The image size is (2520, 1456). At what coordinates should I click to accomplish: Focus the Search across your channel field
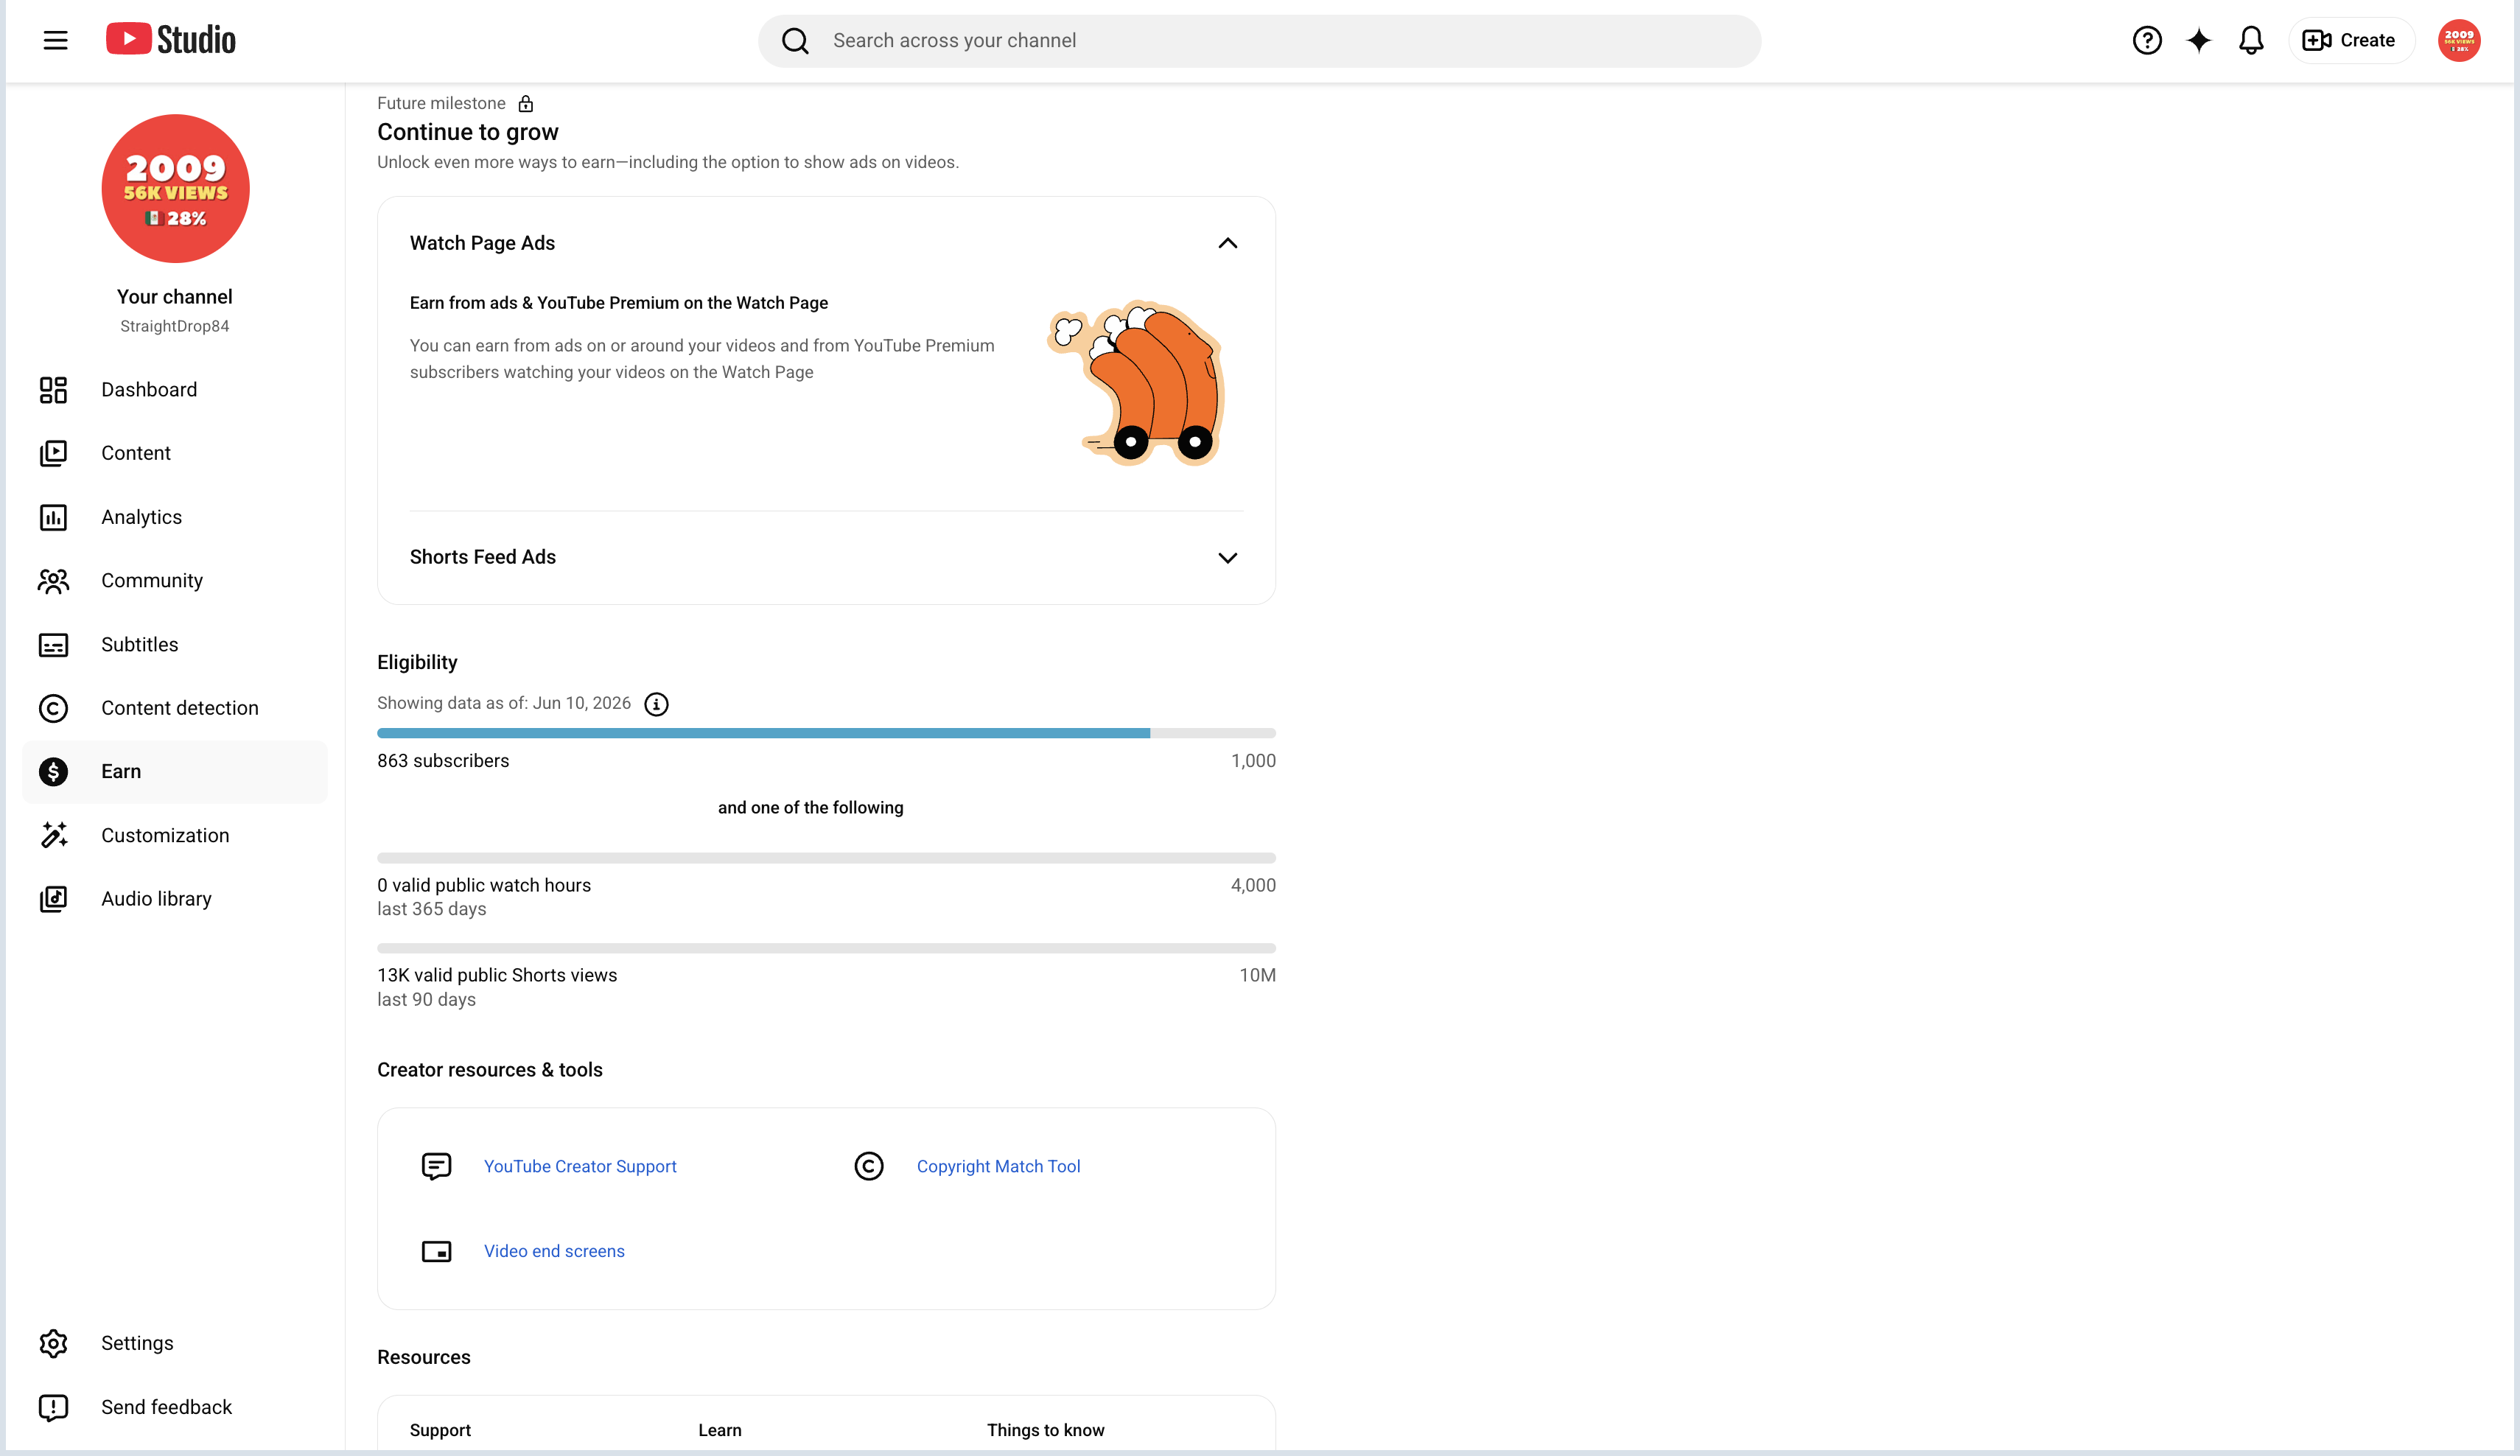1260,41
